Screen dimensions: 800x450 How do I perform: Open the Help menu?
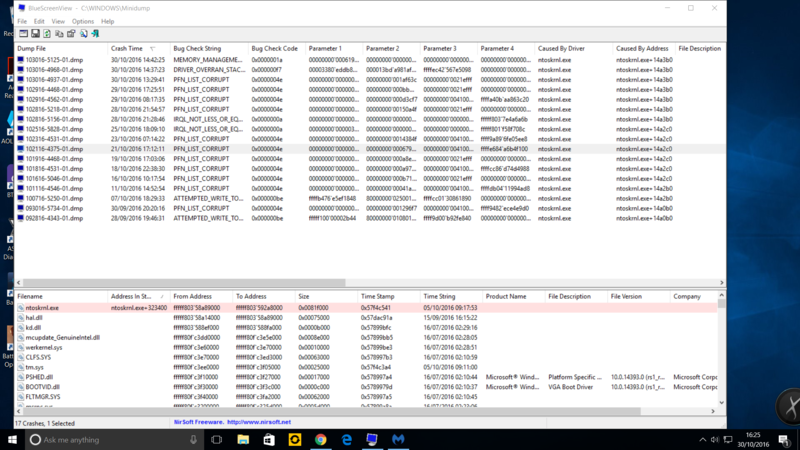tap(107, 21)
